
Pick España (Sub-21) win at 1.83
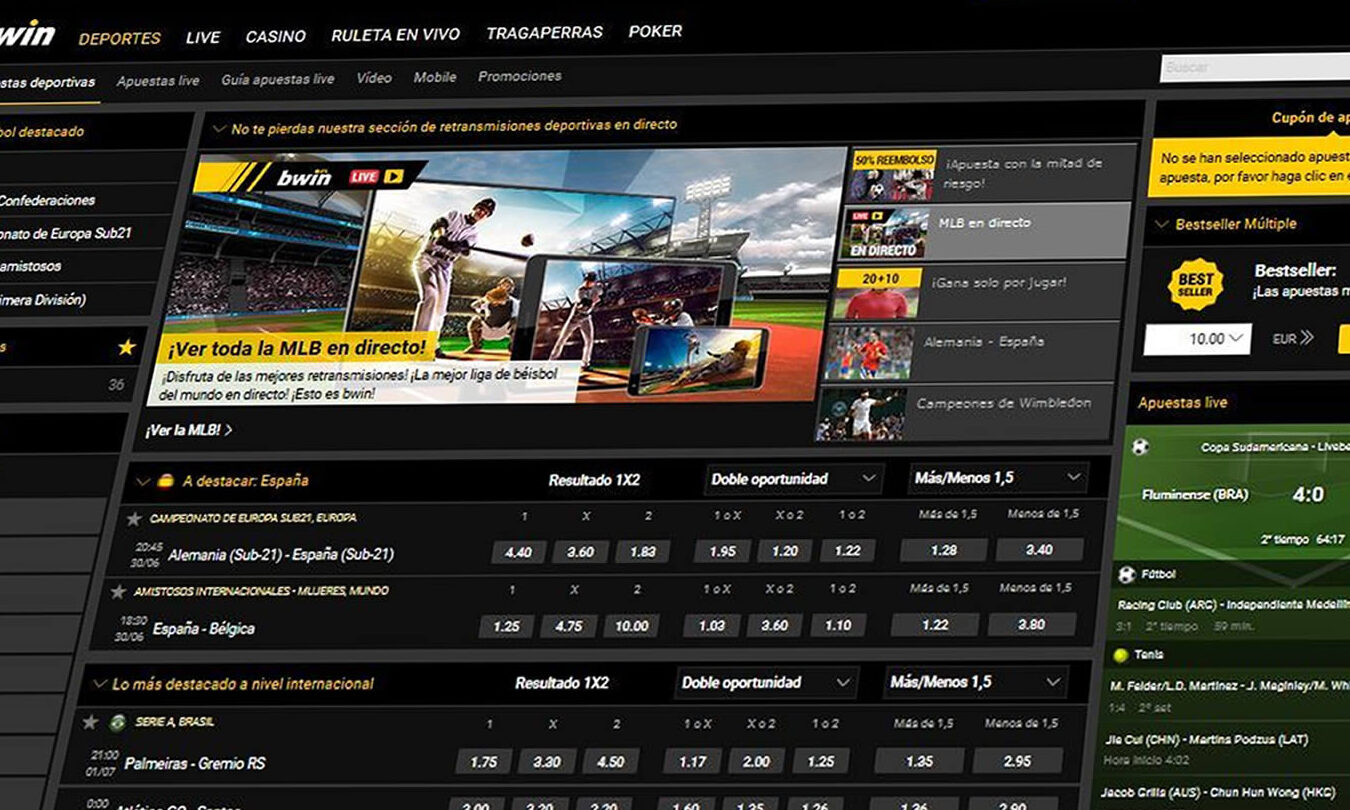point(642,551)
